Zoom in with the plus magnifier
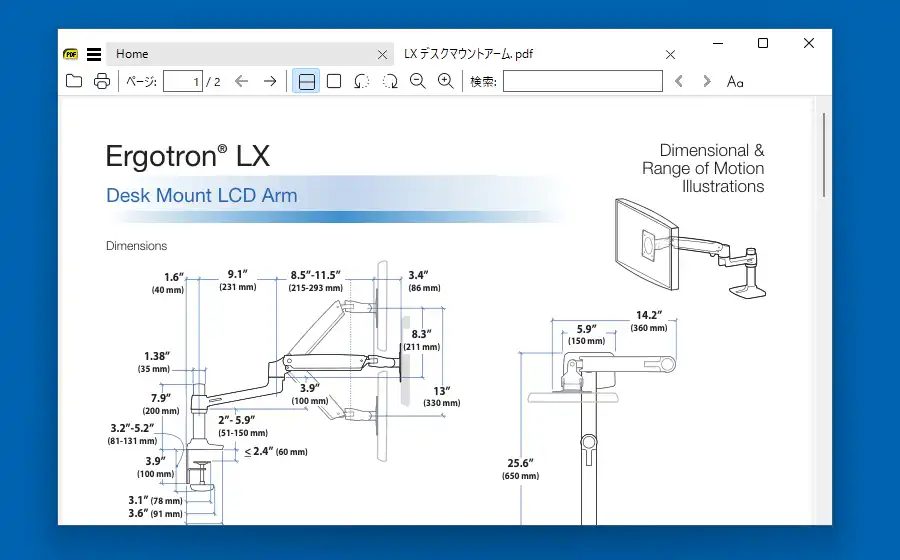 [446, 81]
